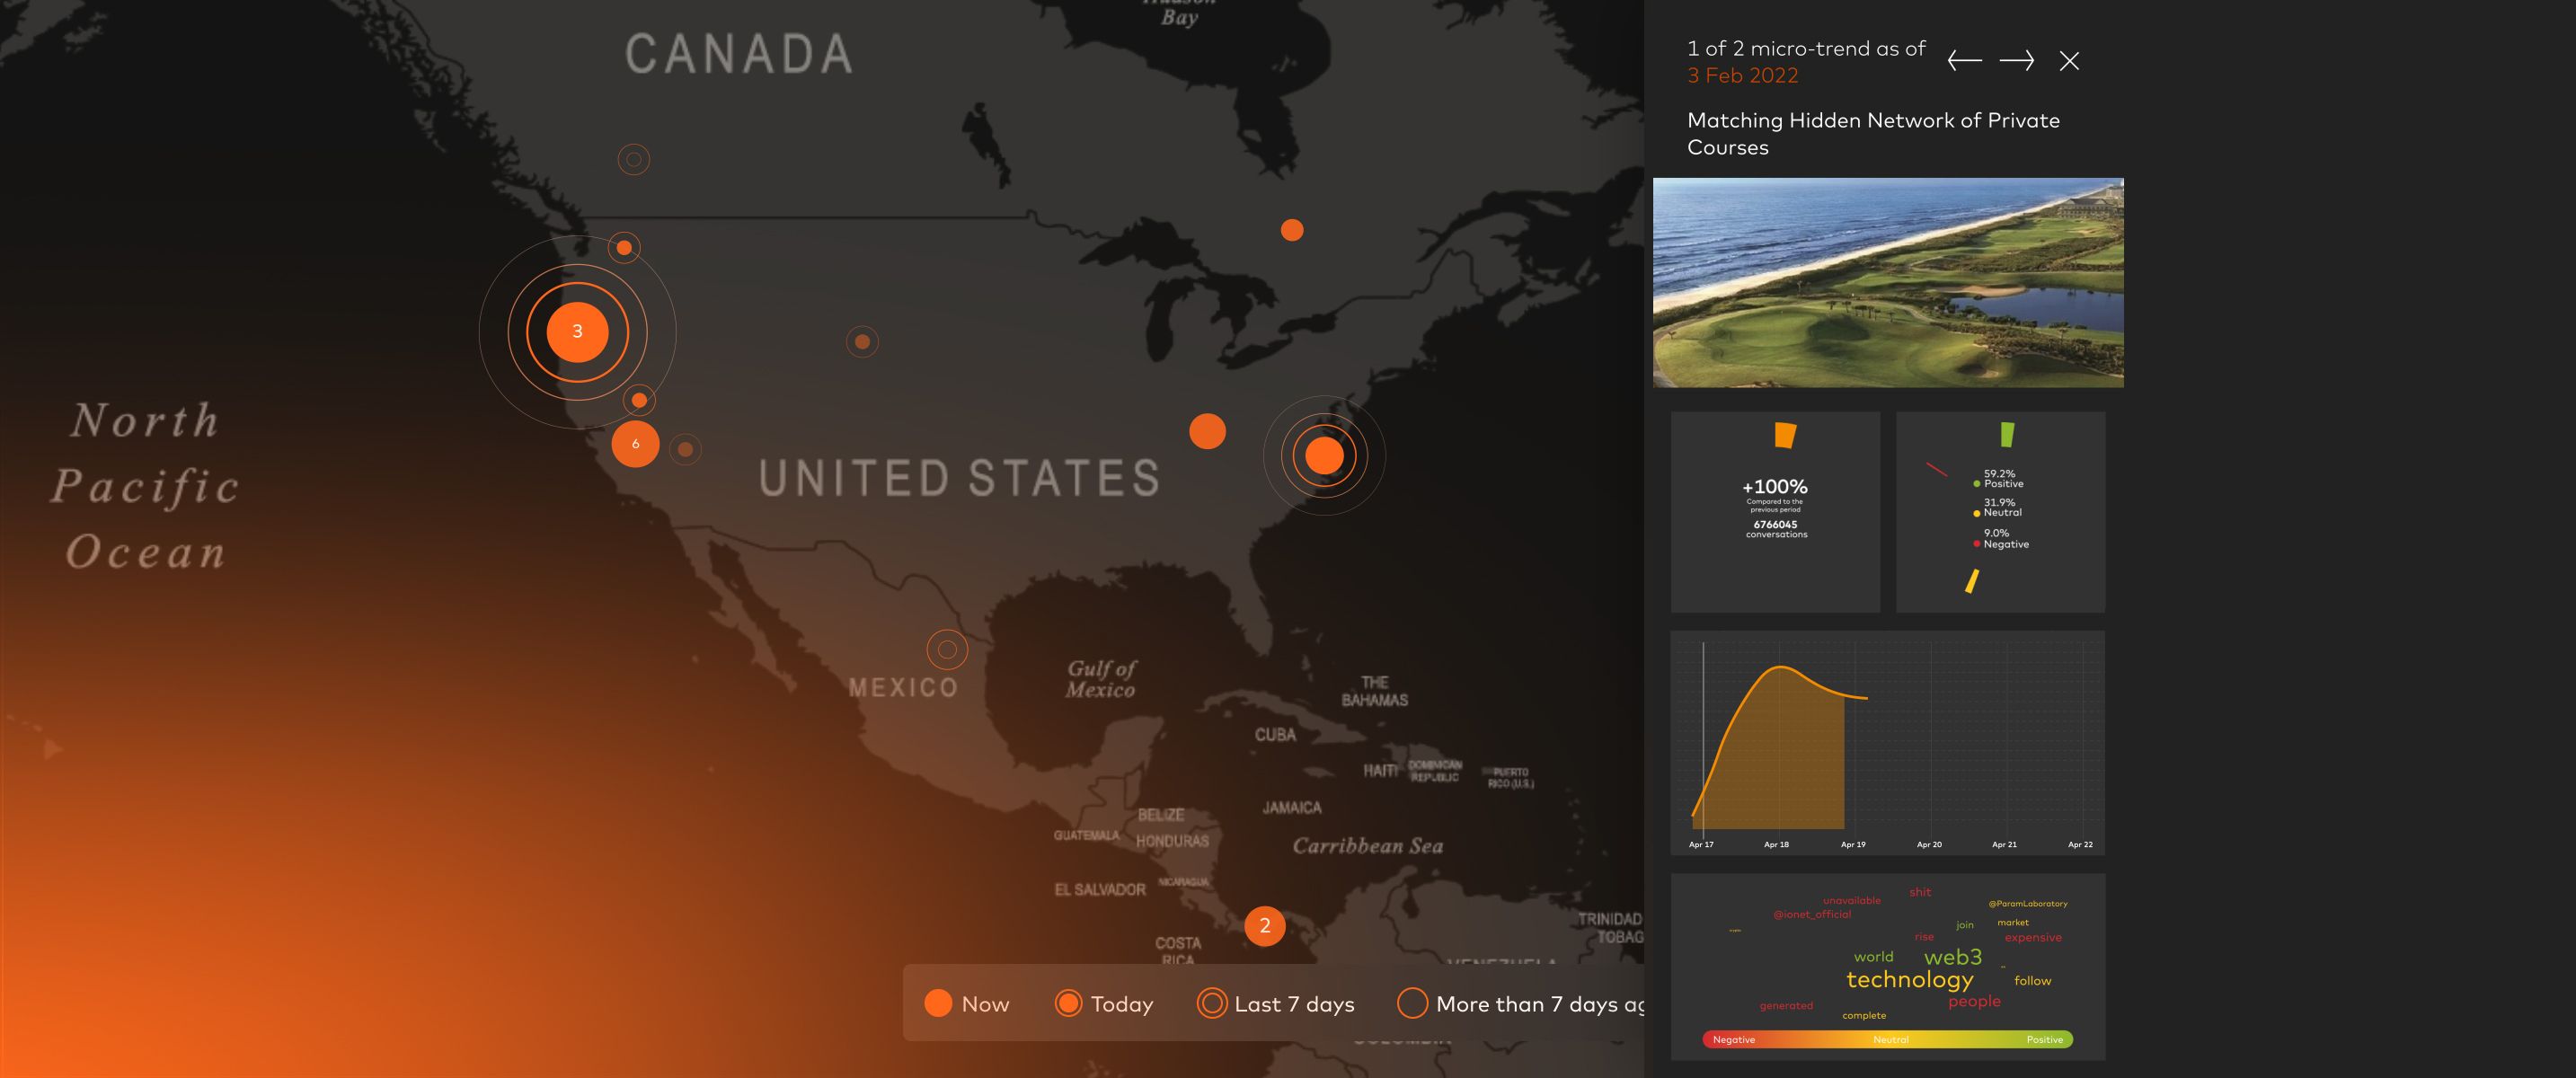
Task: Click the solid orange dot in eastern Canada
Action: click(1292, 230)
